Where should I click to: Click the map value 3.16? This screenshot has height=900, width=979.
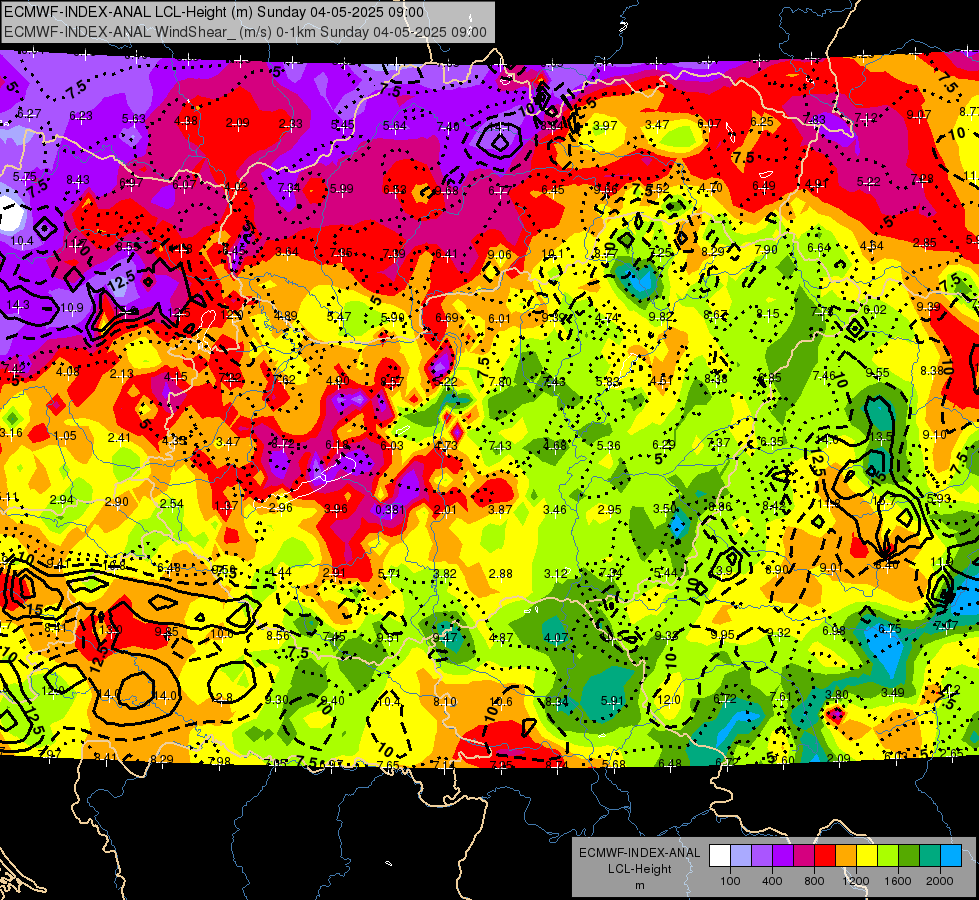pyautogui.click(x=11, y=433)
